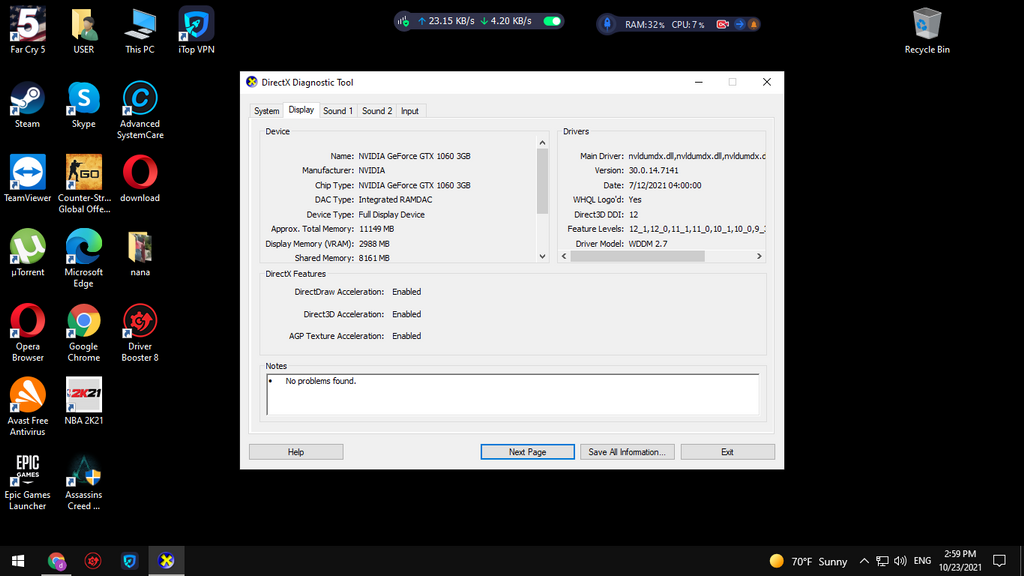Launch the iTop VPN desktop shortcut
Screen dimensions: 1024x576
point(196,31)
